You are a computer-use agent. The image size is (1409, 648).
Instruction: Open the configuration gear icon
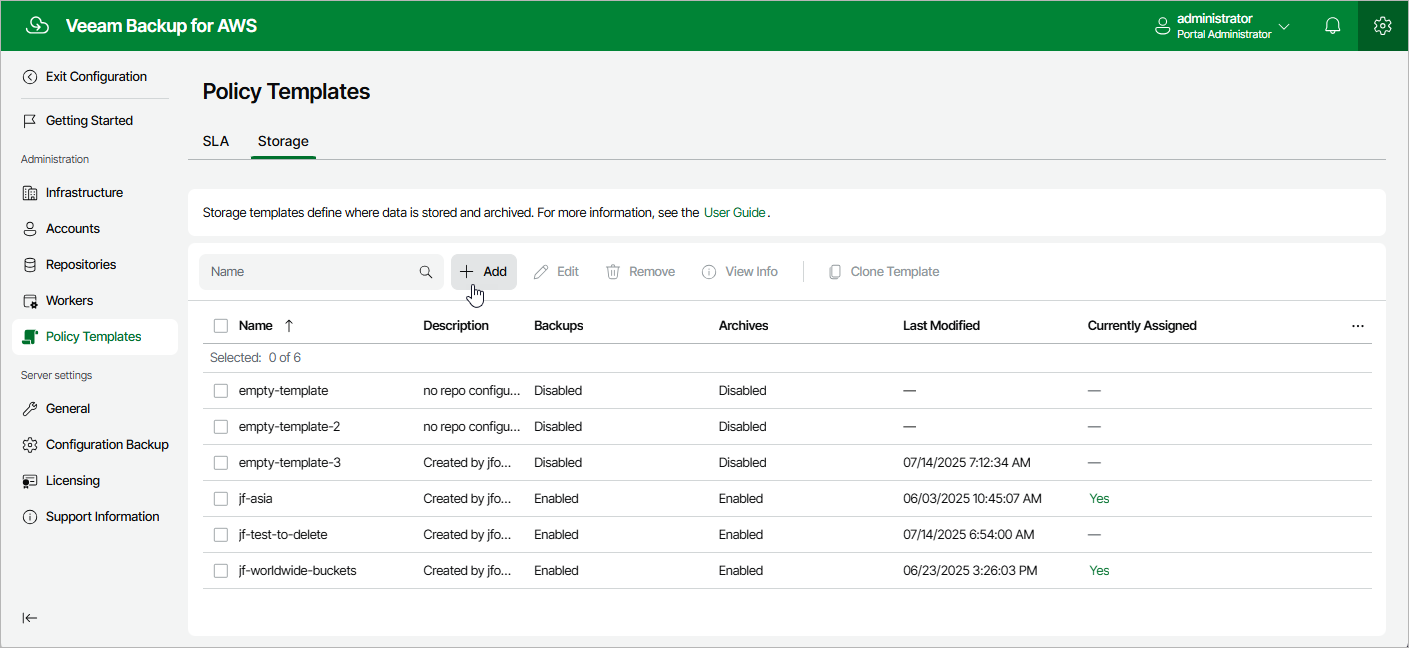tap(1383, 26)
